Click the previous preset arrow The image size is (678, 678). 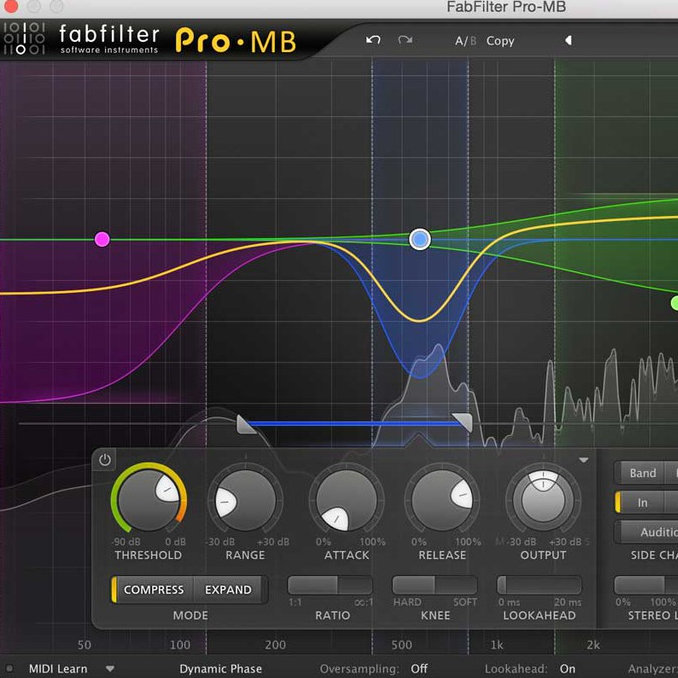(568, 41)
